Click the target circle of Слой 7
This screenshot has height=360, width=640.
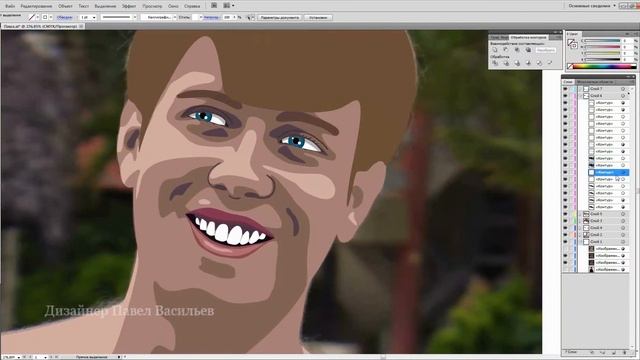(x=623, y=89)
